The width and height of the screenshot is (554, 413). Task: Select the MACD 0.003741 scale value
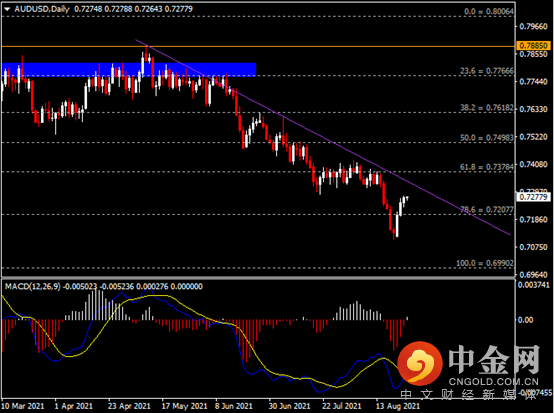coord(534,285)
